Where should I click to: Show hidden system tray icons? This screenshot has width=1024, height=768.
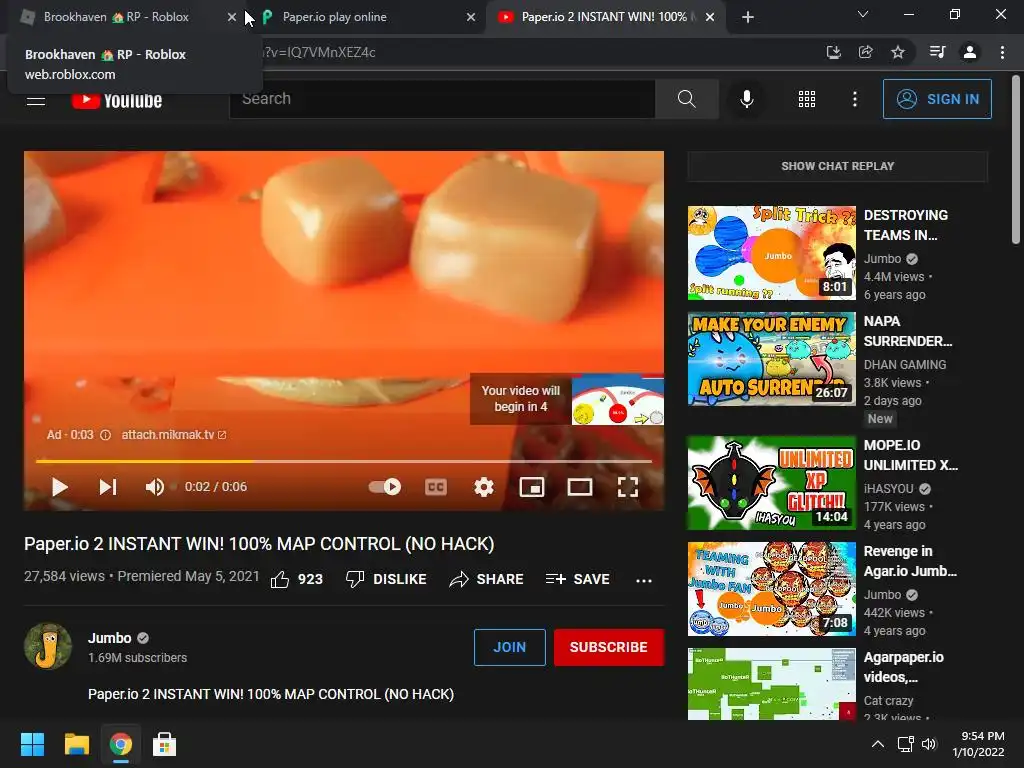pyautogui.click(x=878, y=744)
